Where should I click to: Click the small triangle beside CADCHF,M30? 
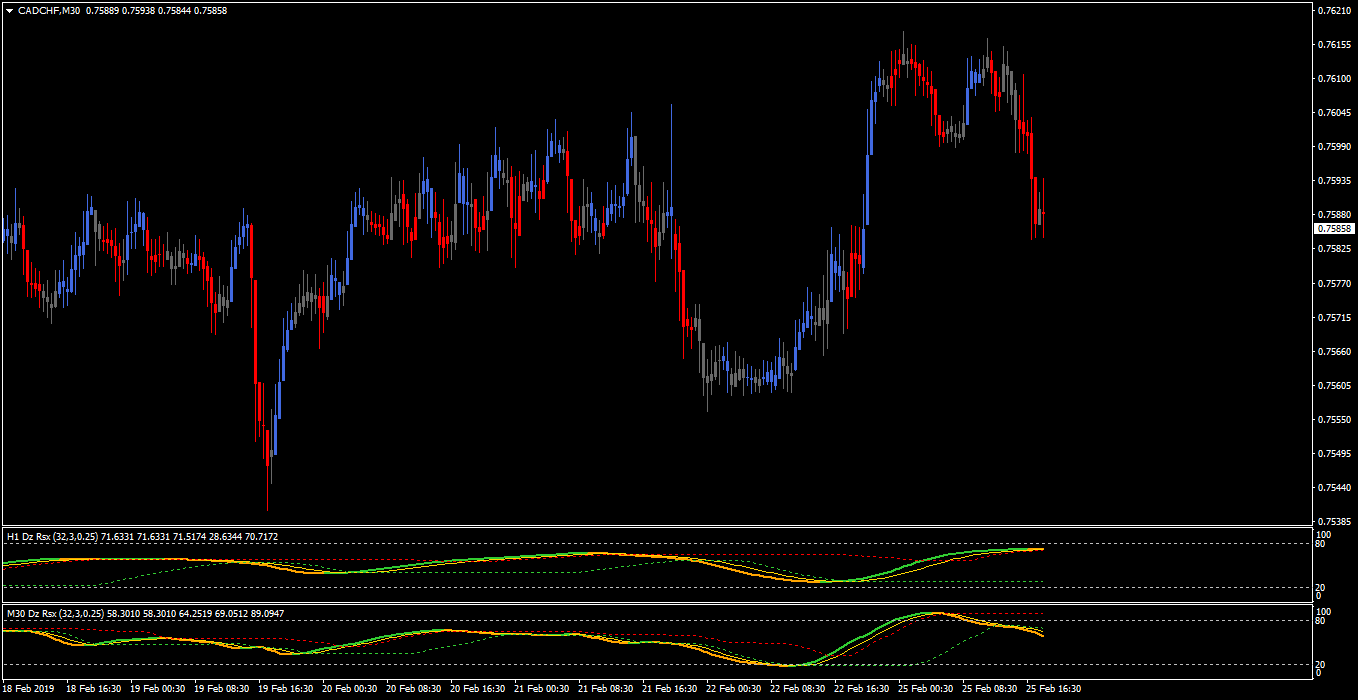click(x=9, y=10)
